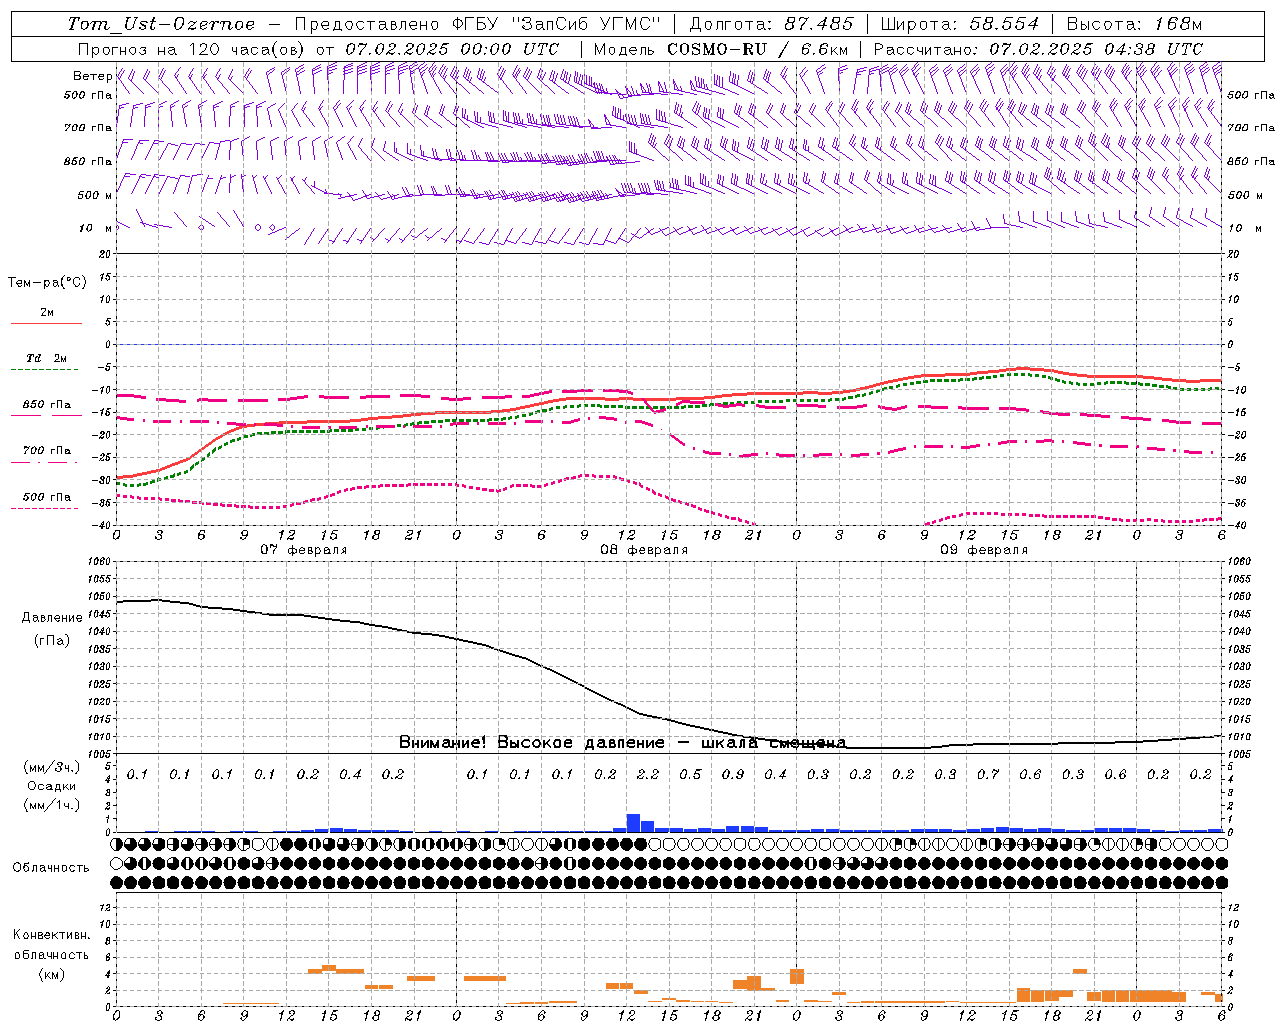The height and width of the screenshot is (1024, 1280).
Task: Select the Тем-ра(°C) panel label
Action: 47,283
